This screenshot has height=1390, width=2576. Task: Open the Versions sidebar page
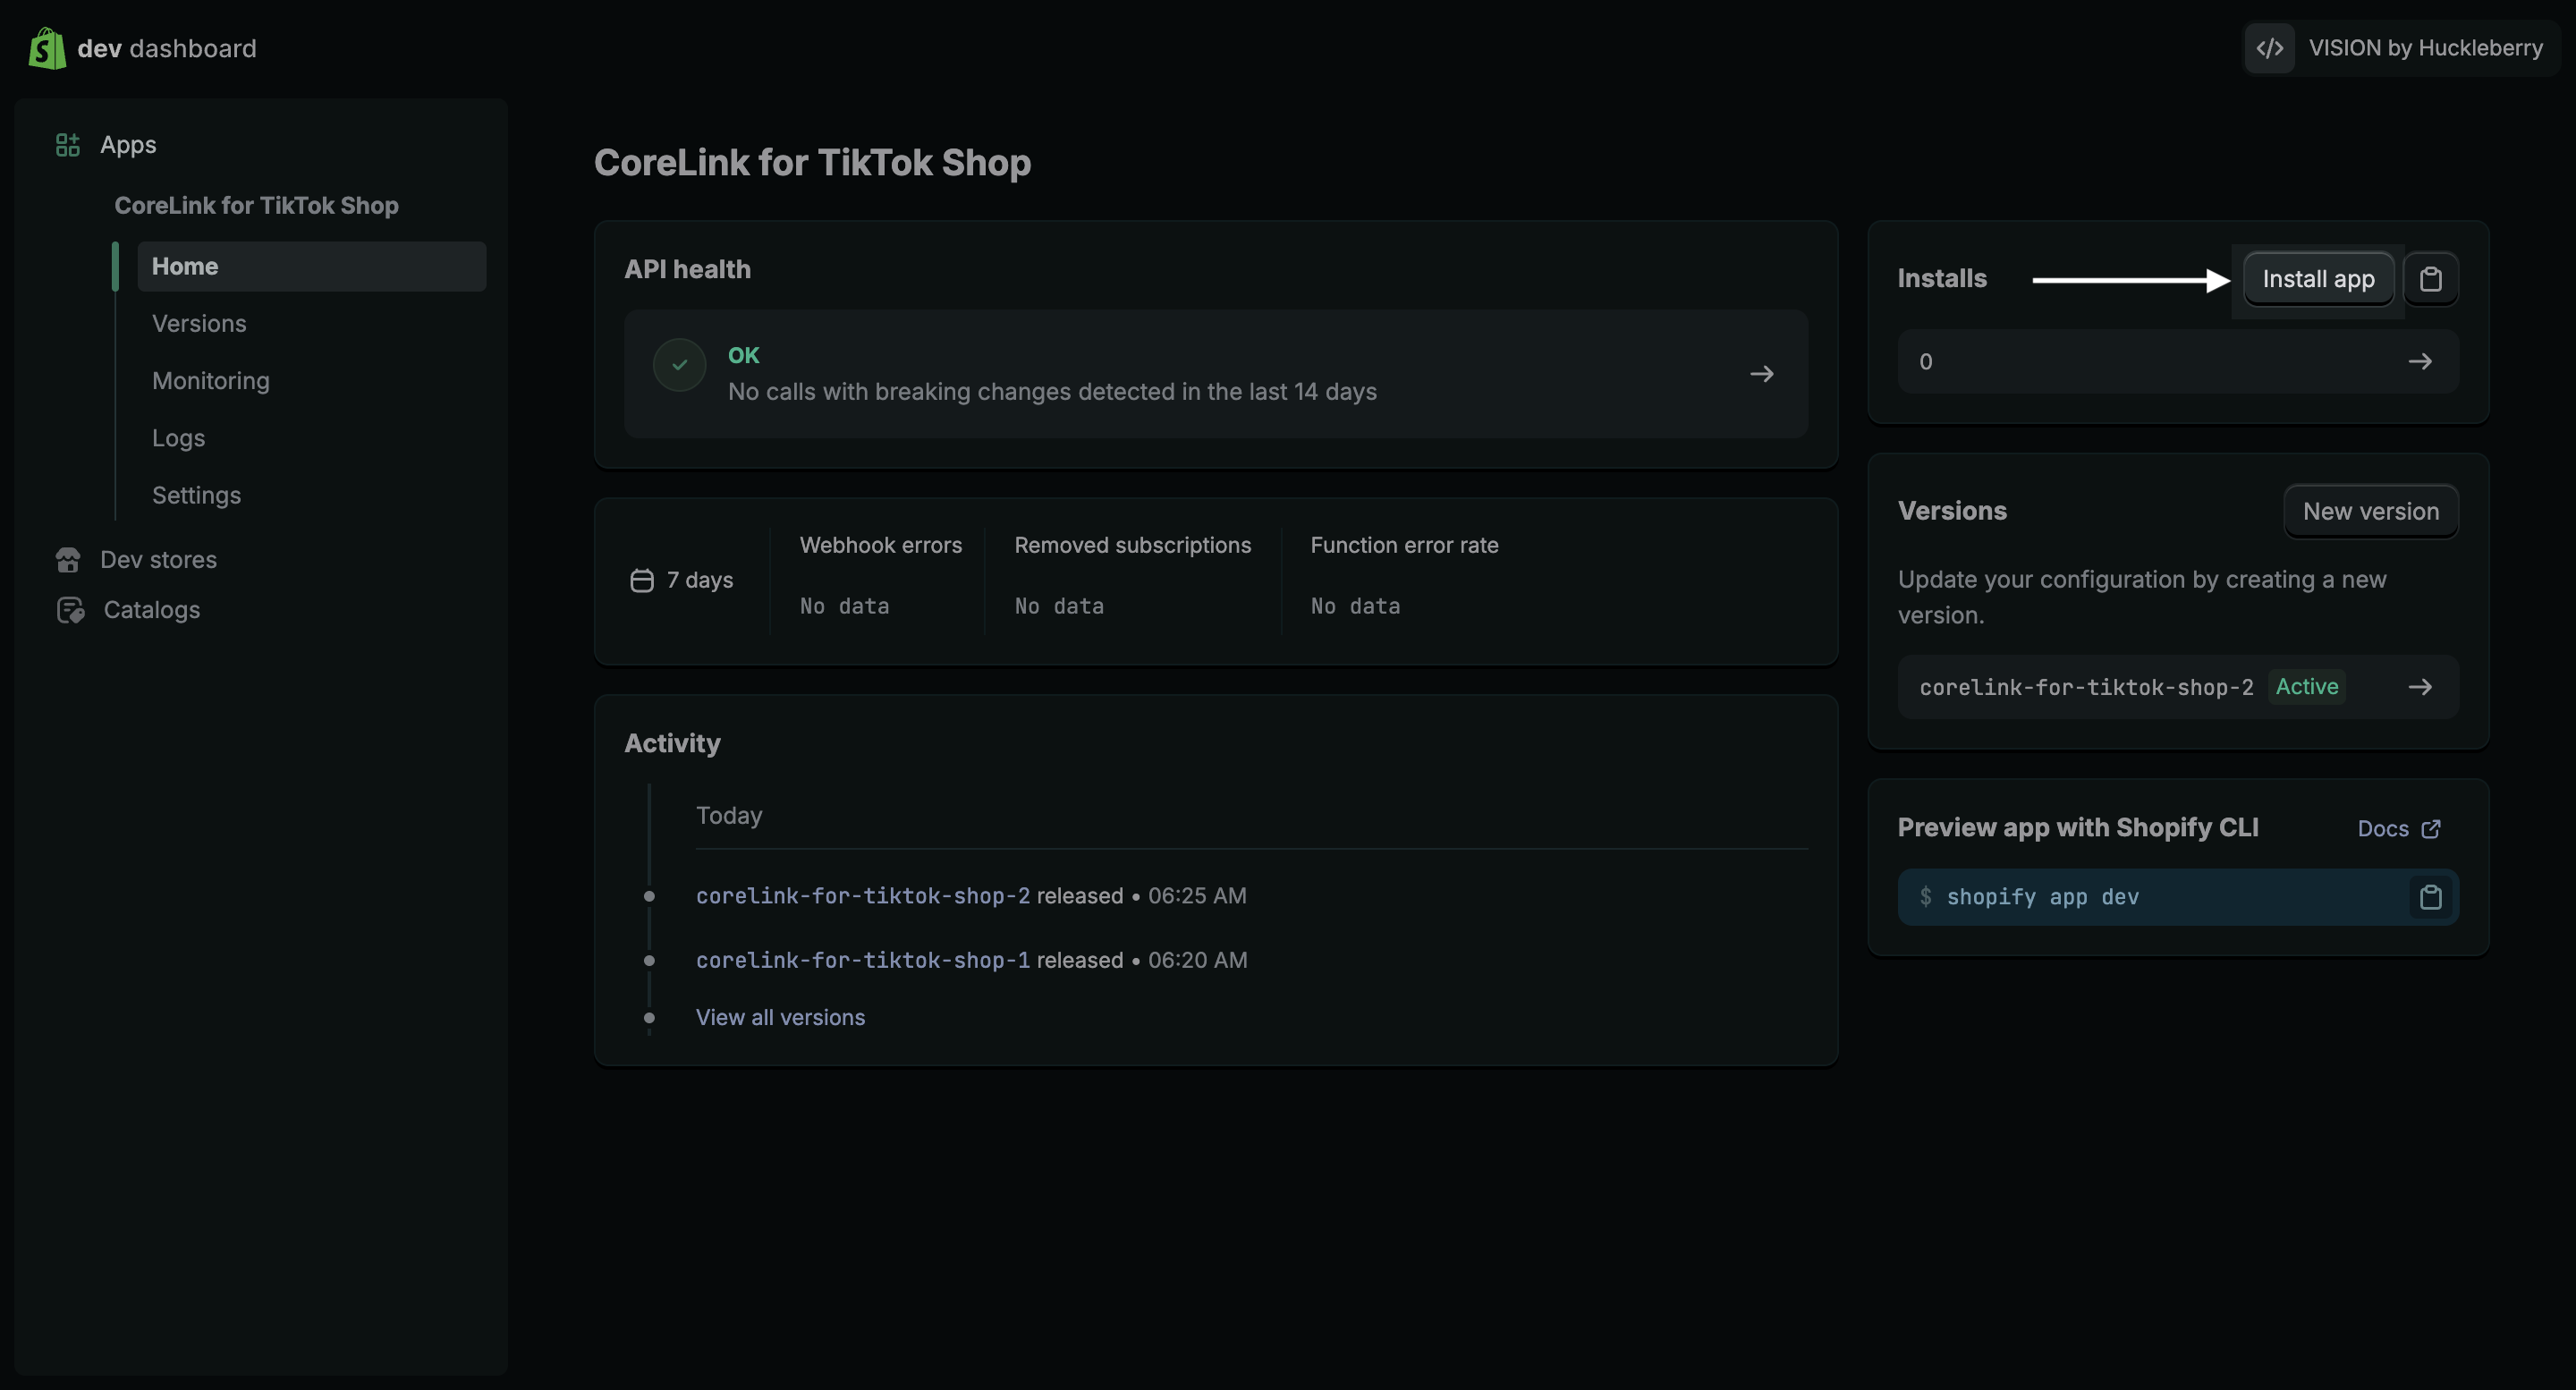tap(199, 324)
